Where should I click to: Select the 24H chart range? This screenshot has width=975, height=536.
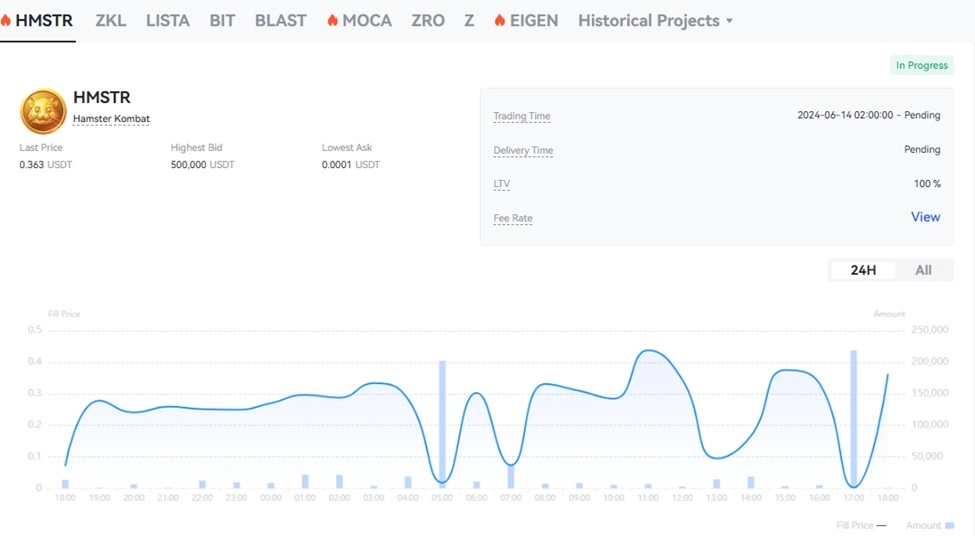coord(863,270)
